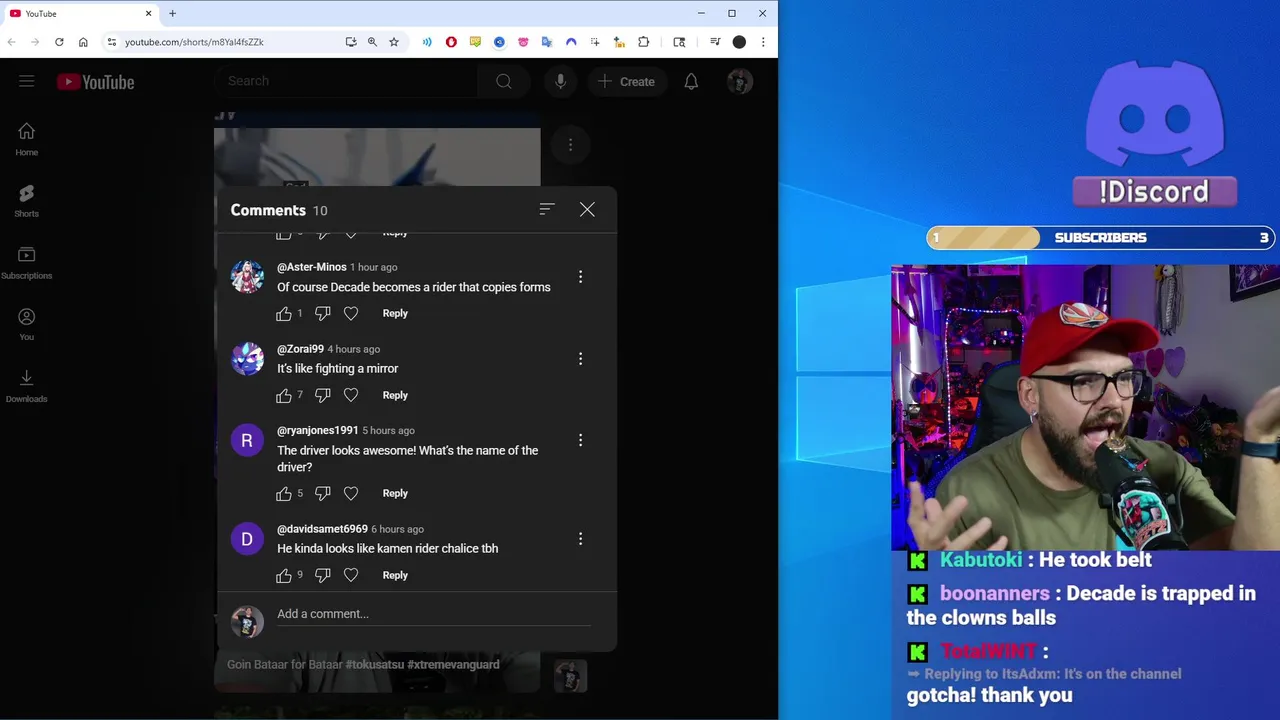
Task: Open the Chrome profile icon
Action: [739, 42]
